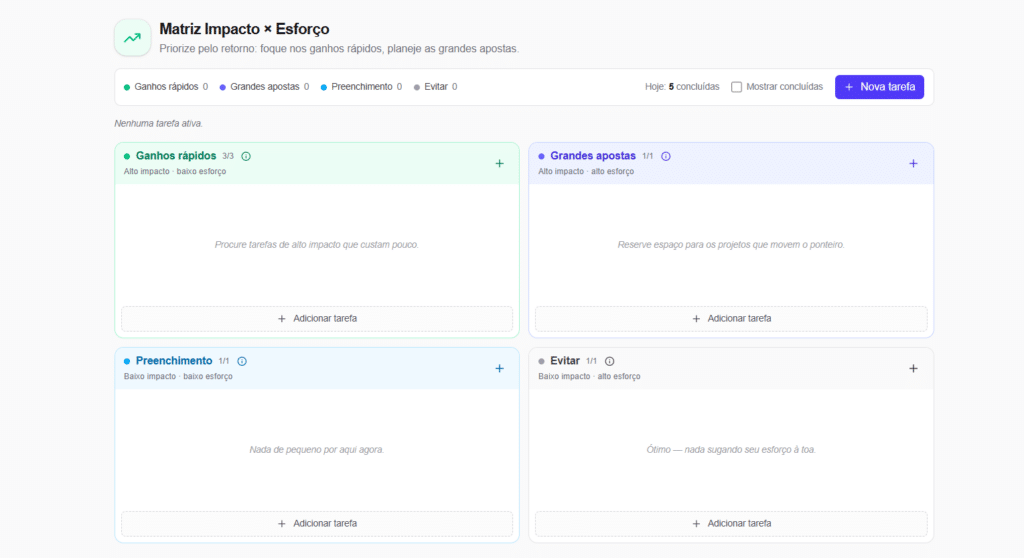Viewport: 1024px width, 558px height.
Task: Click the green trend arrow app logo
Action: point(133,38)
